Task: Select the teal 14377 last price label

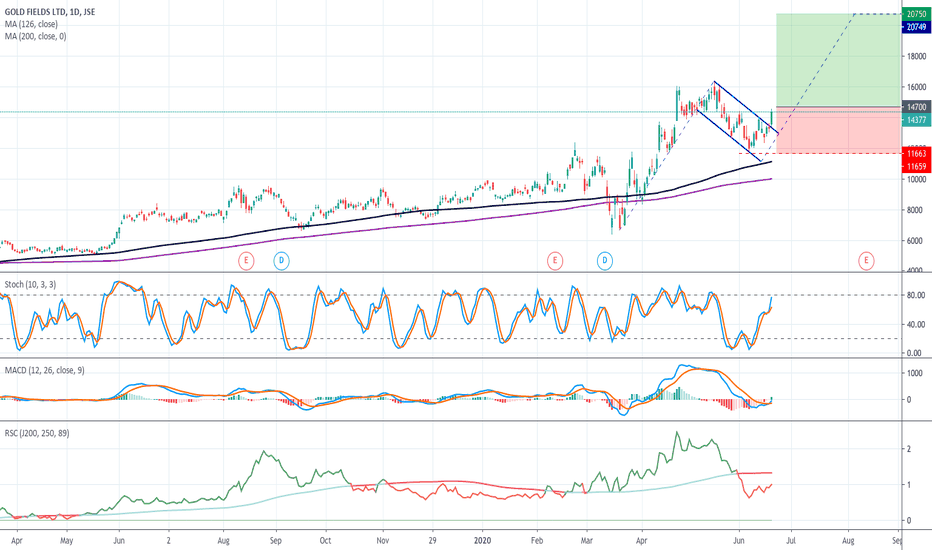Action: pyautogui.click(x=916, y=120)
